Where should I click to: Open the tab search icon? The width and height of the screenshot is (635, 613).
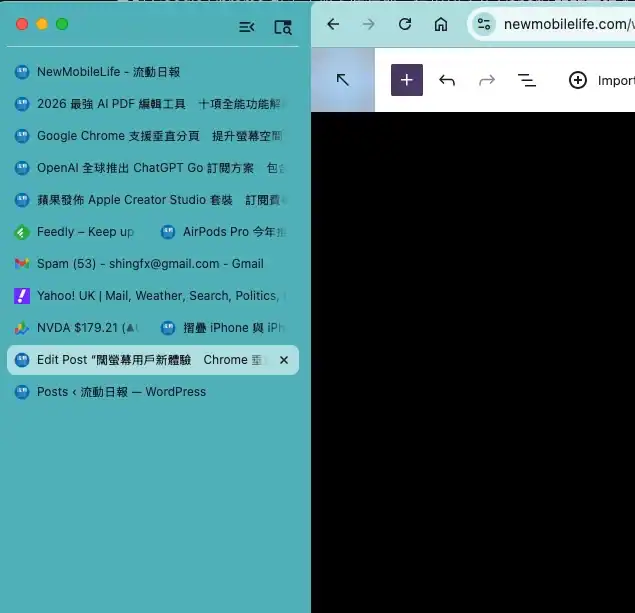click(283, 27)
